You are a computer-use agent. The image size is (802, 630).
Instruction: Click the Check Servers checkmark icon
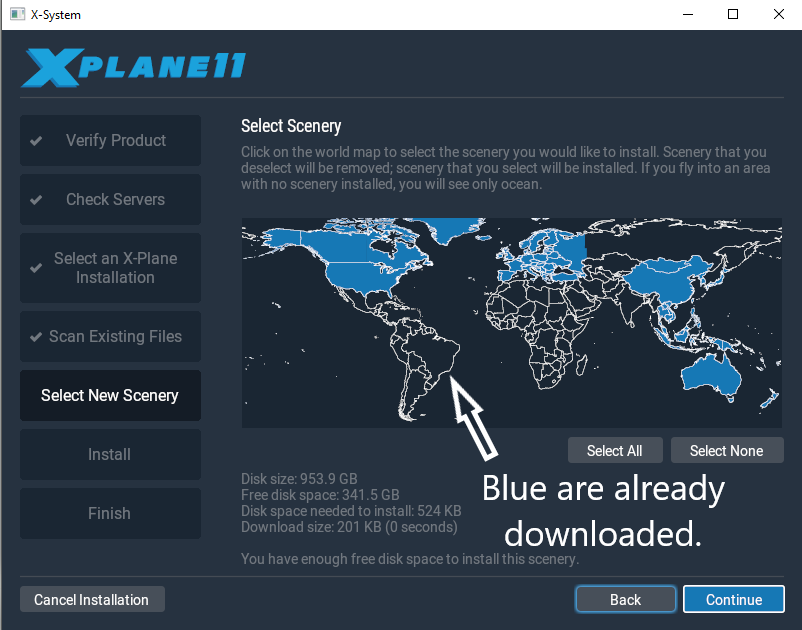pos(36,199)
